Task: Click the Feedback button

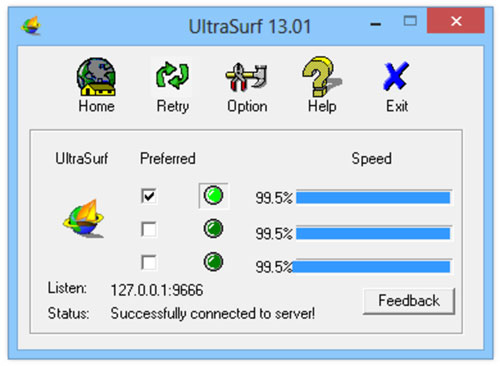Action: 409,301
